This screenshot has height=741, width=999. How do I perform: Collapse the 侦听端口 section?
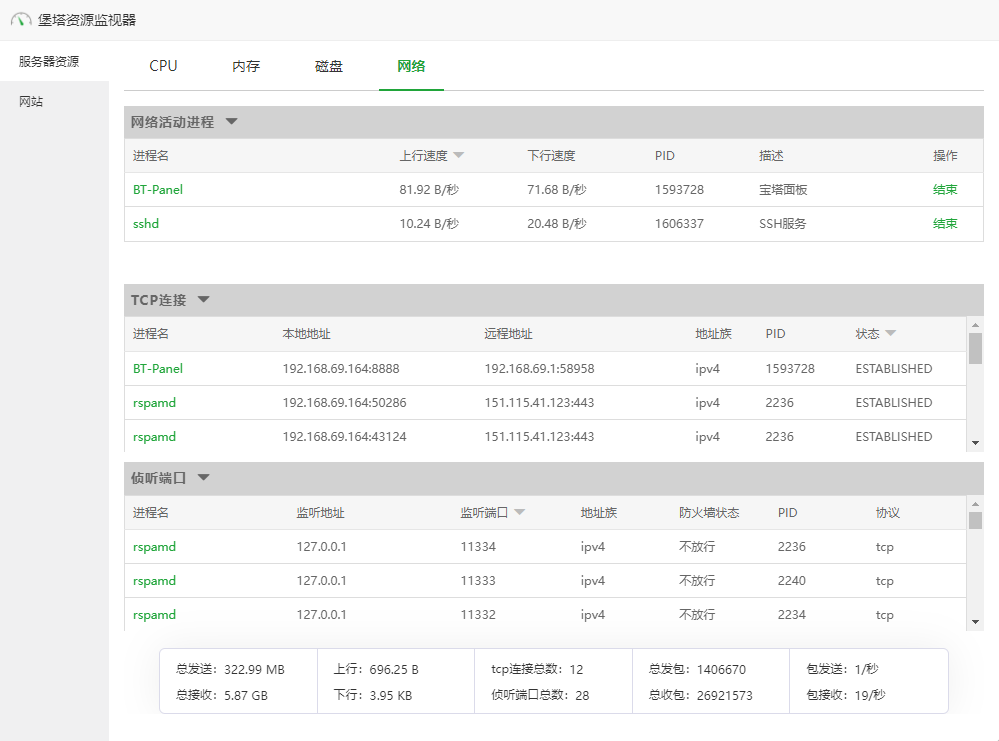(x=203, y=478)
